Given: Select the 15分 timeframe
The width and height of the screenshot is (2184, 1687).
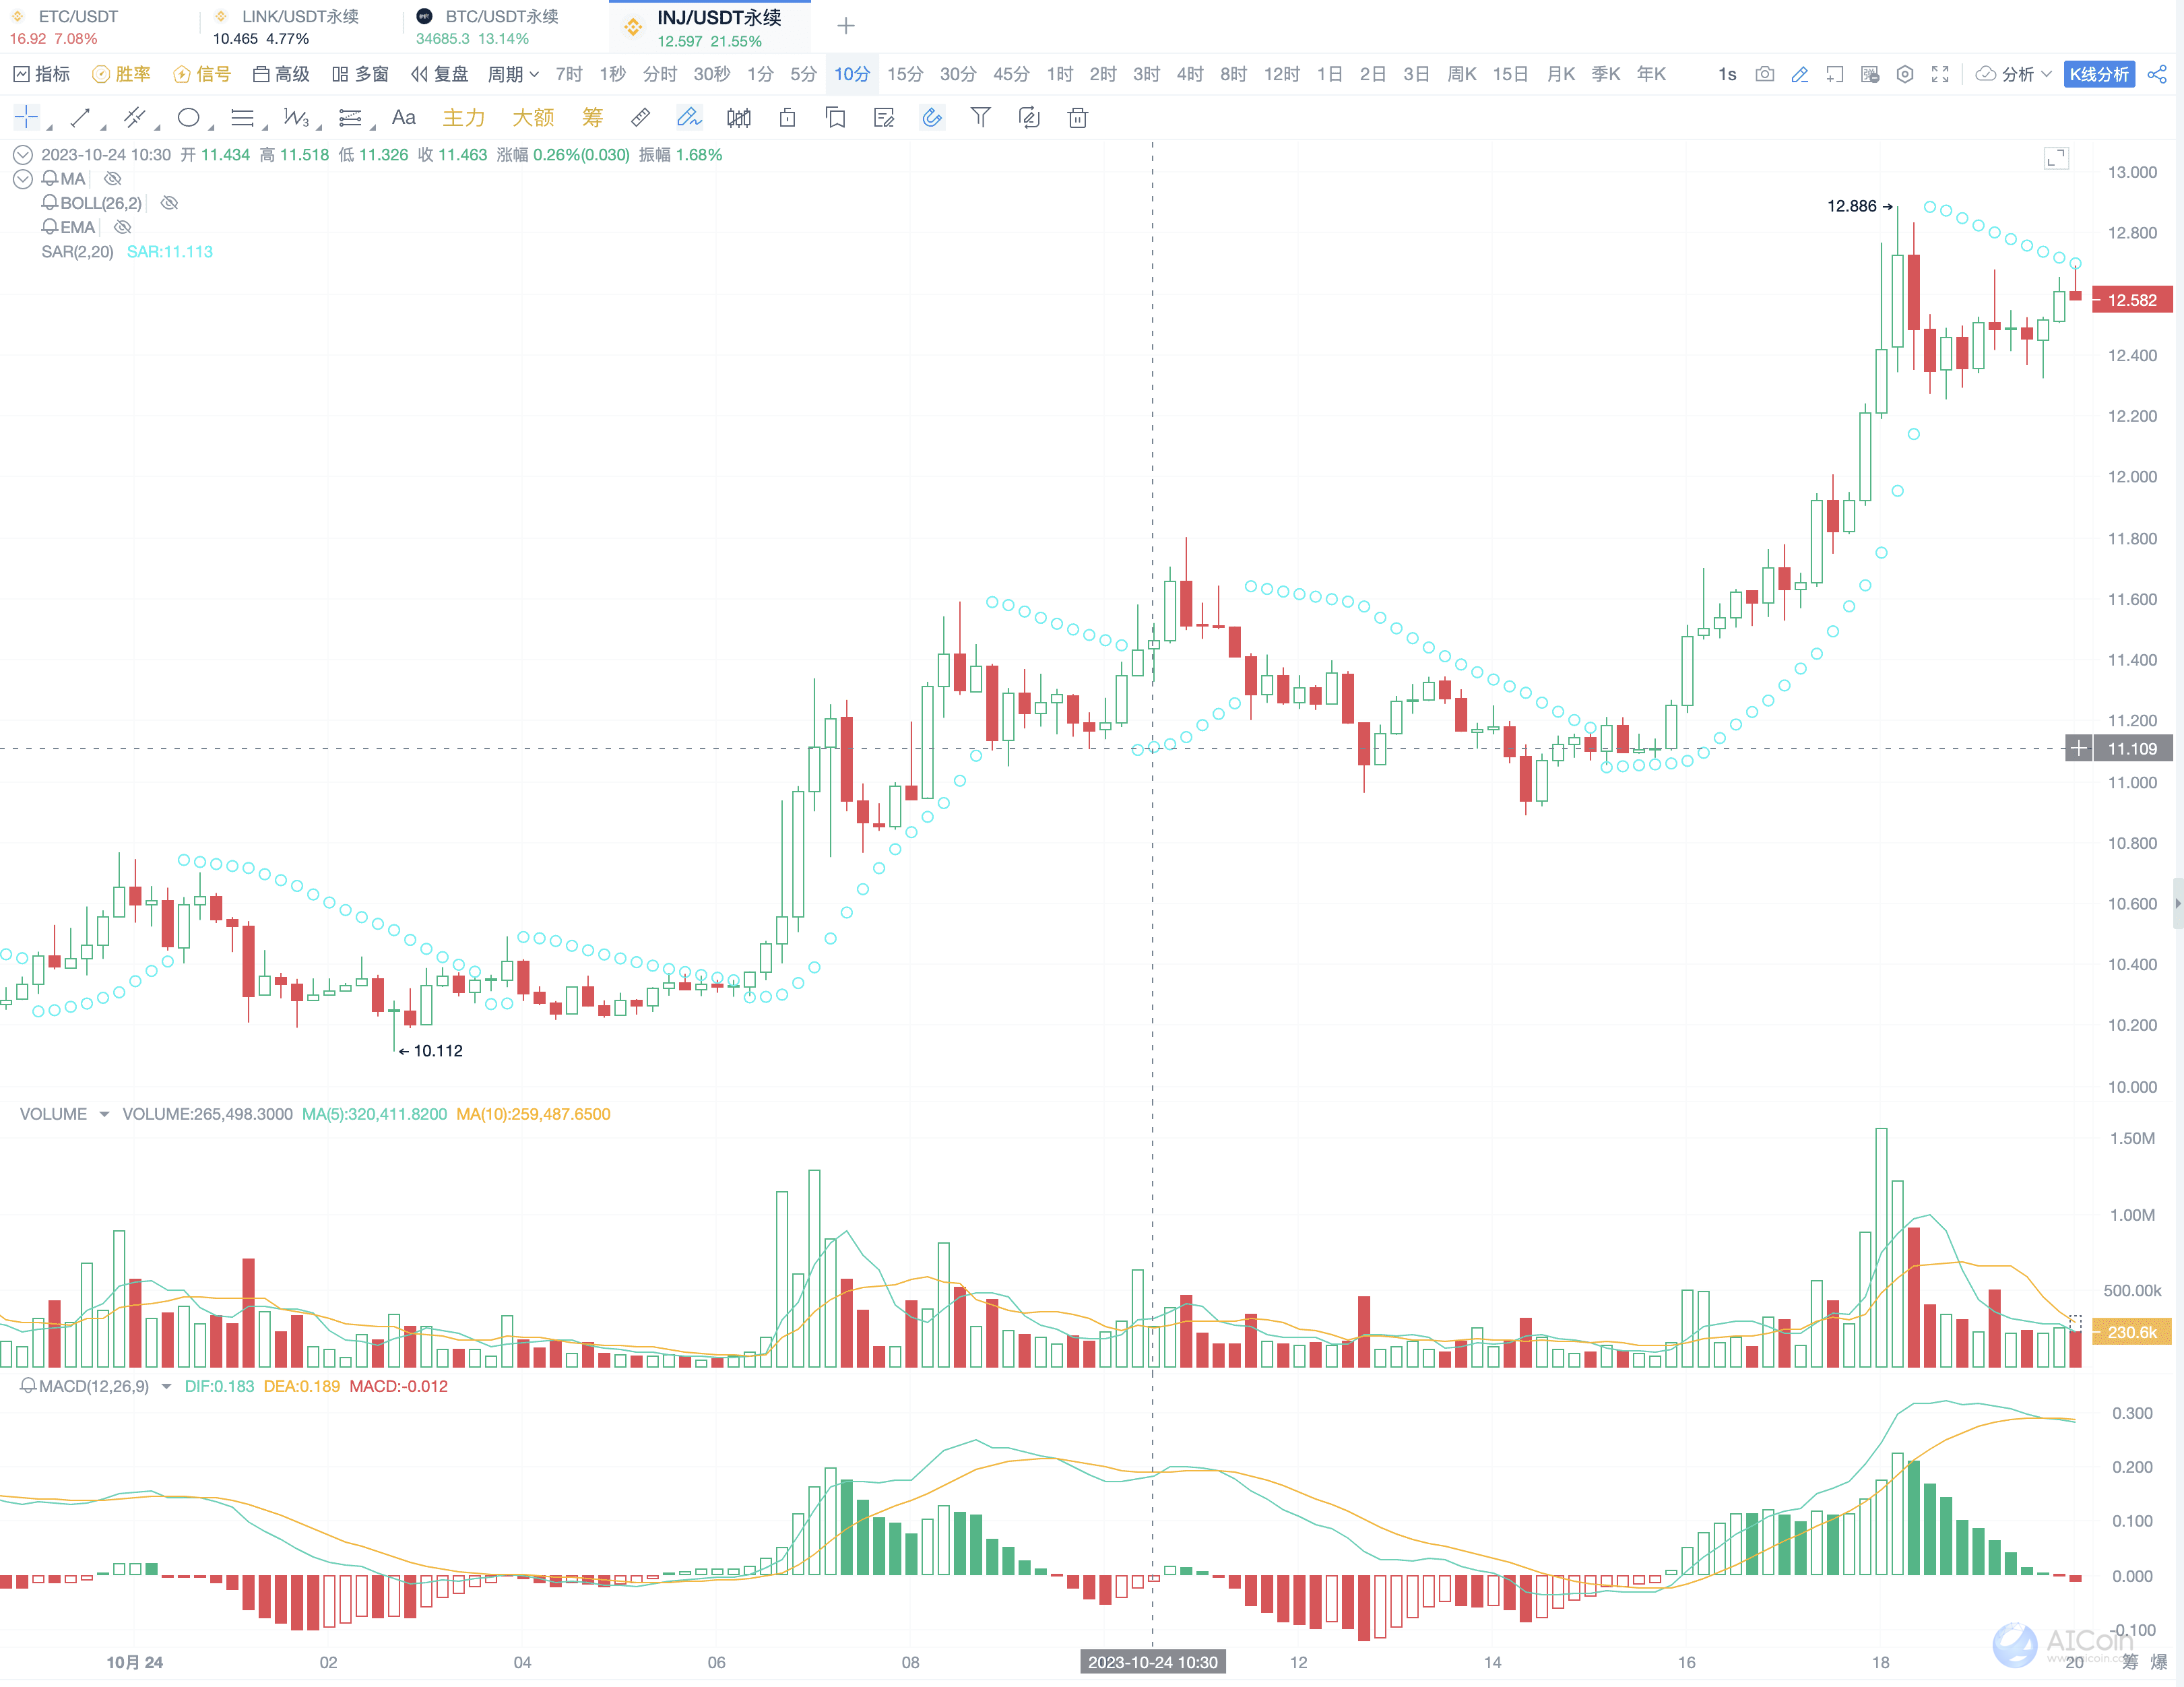Looking at the screenshot, I should [905, 74].
